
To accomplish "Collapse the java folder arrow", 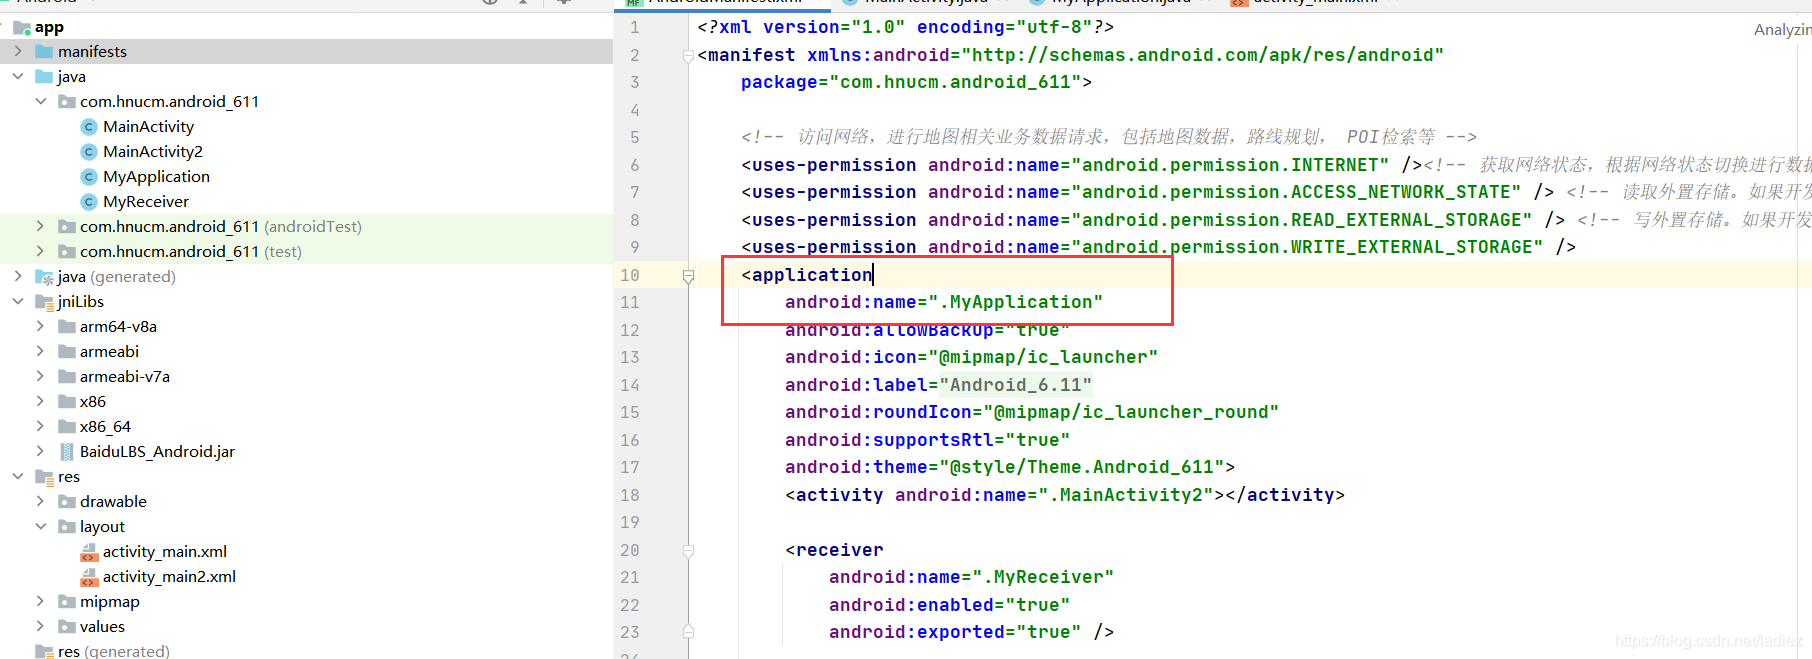I will 18,76.
